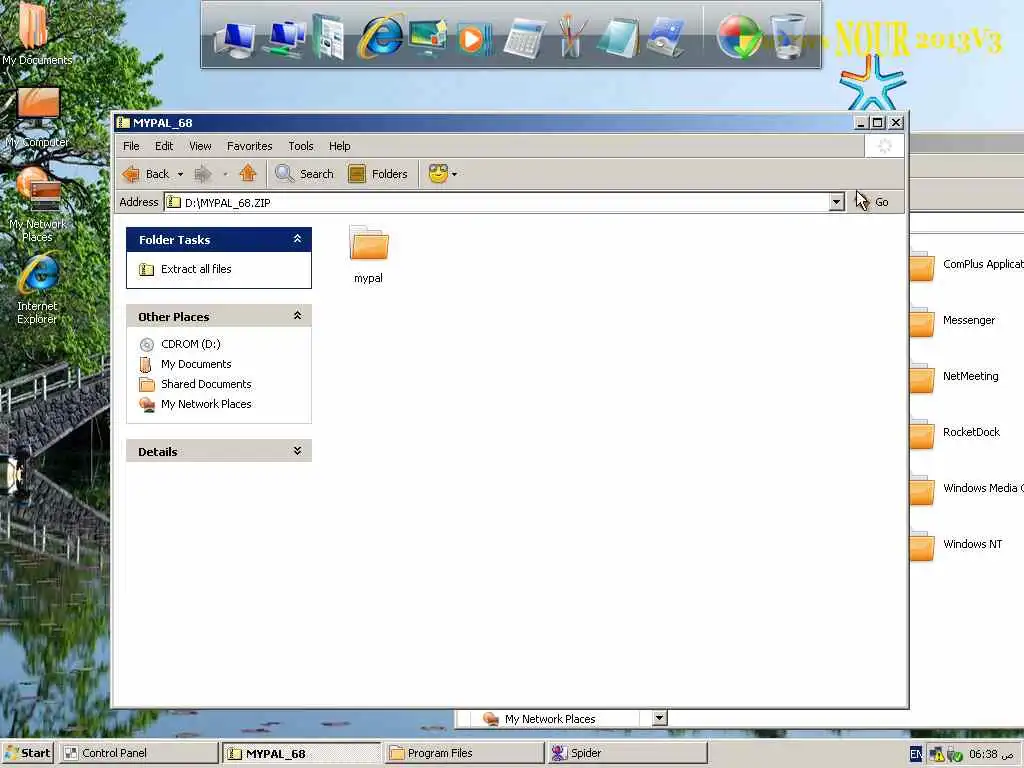Maximize the MYPAL_68 window

(878, 123)
